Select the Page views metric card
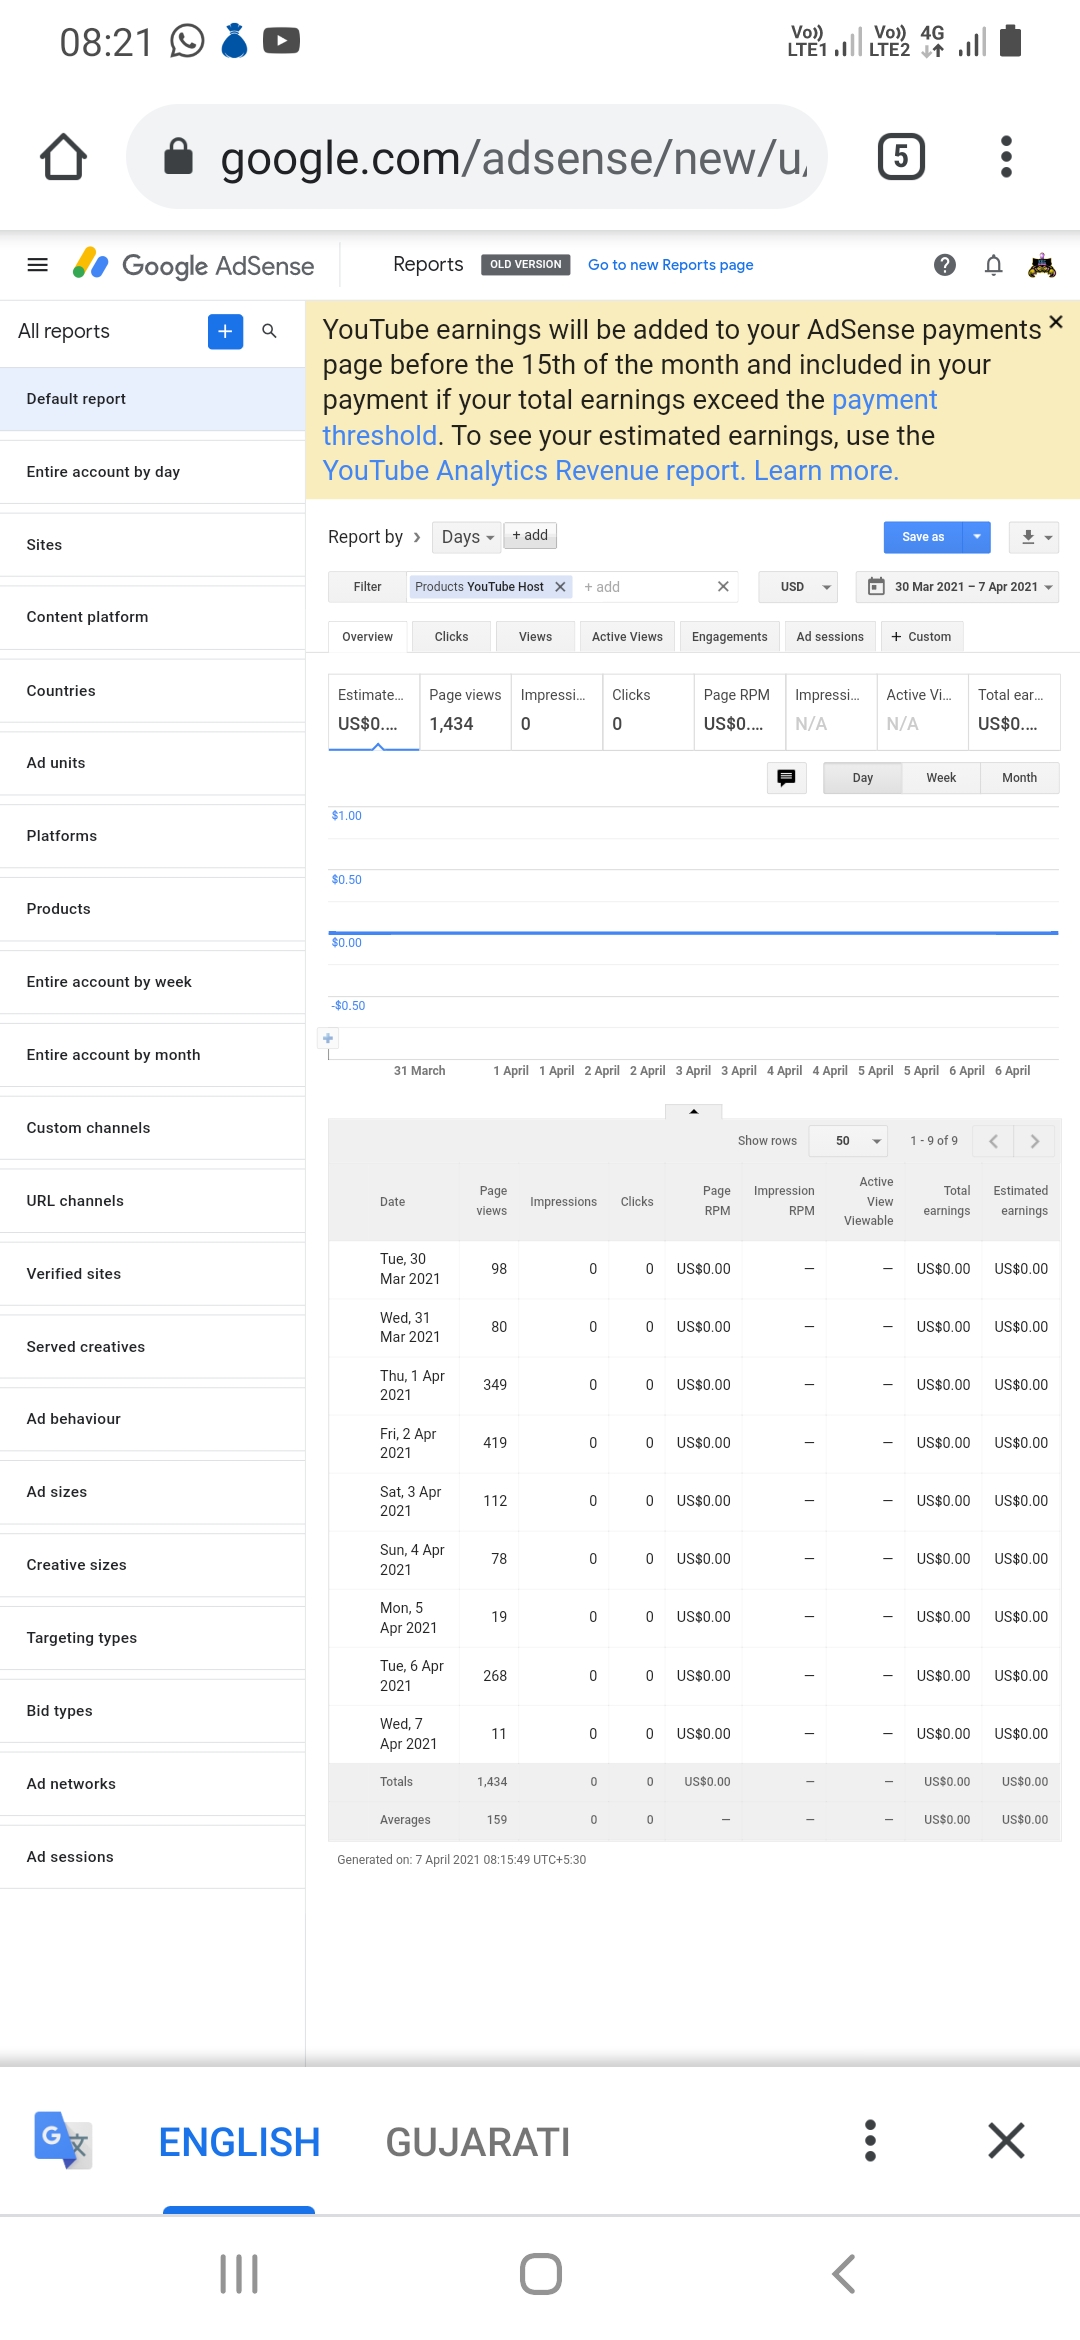 tap(465, 711)
